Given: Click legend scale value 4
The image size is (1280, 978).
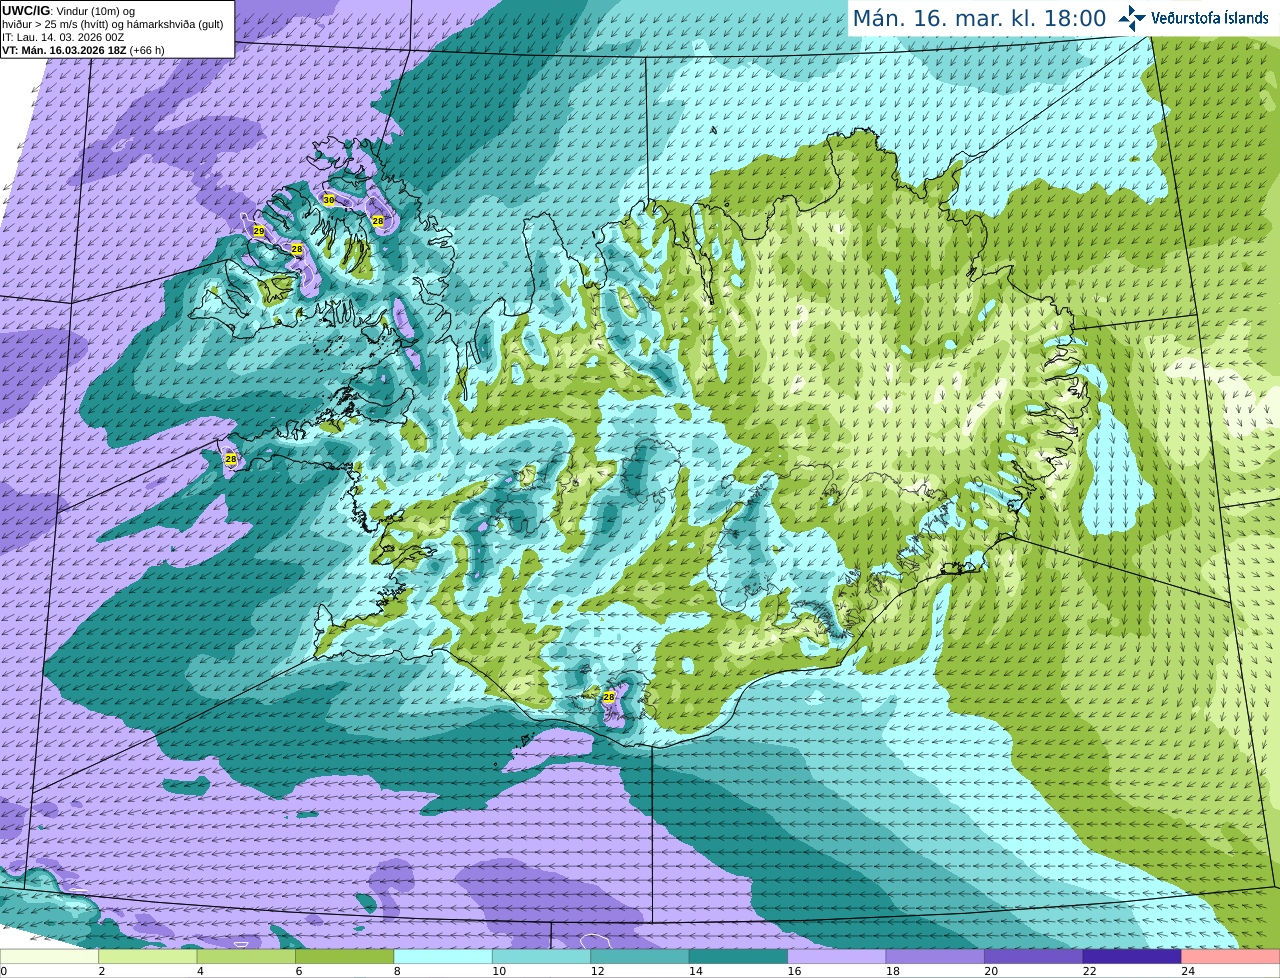Looking at the screenshot, I should pyautogui.click(x=200, y=971).
